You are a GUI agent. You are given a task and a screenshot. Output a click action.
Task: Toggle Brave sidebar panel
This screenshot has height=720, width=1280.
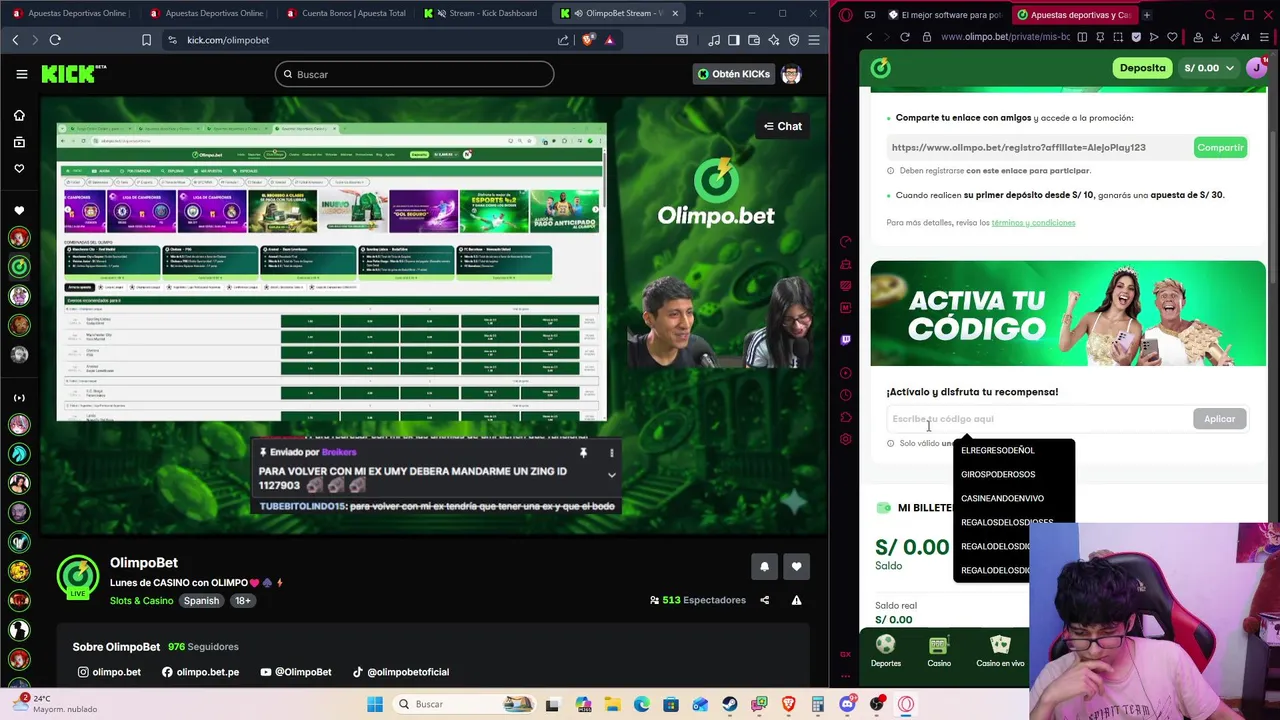(x=734, y=40)
